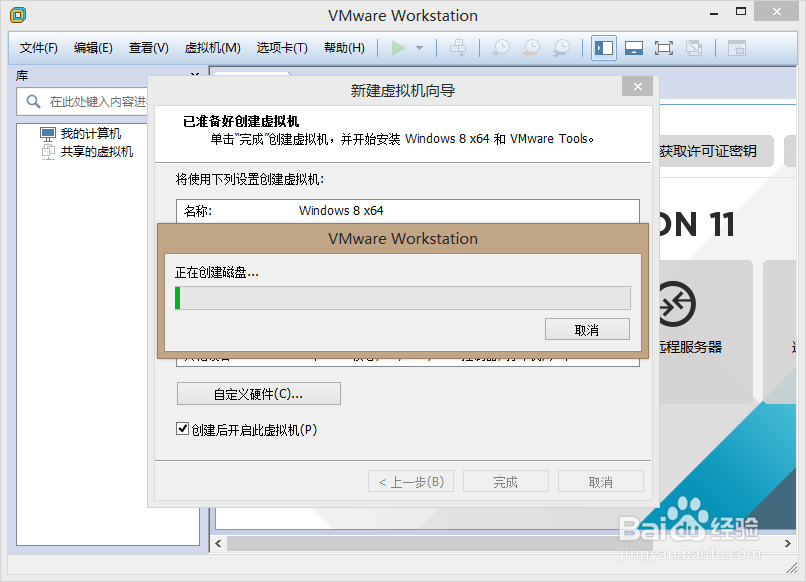
Task: Minimize the VMware Workstation window
Action: pos(713,13)
